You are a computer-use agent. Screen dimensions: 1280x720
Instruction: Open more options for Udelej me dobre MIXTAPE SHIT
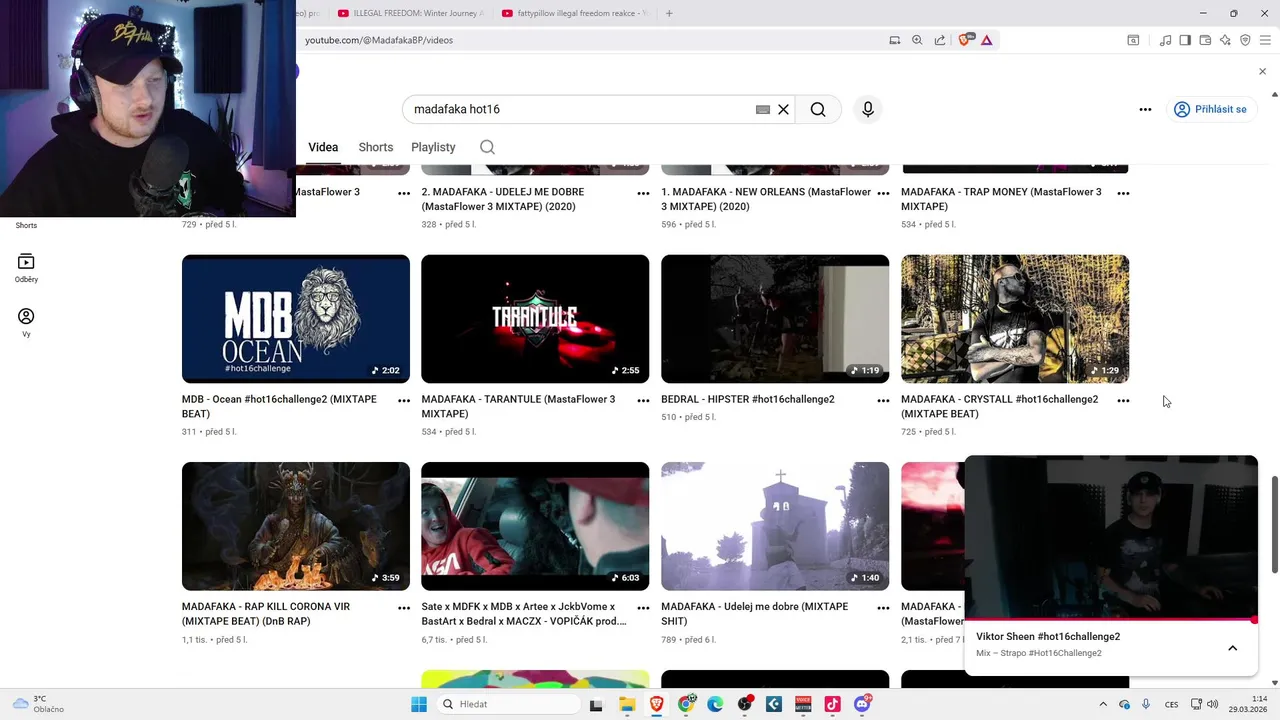[883, 608]
